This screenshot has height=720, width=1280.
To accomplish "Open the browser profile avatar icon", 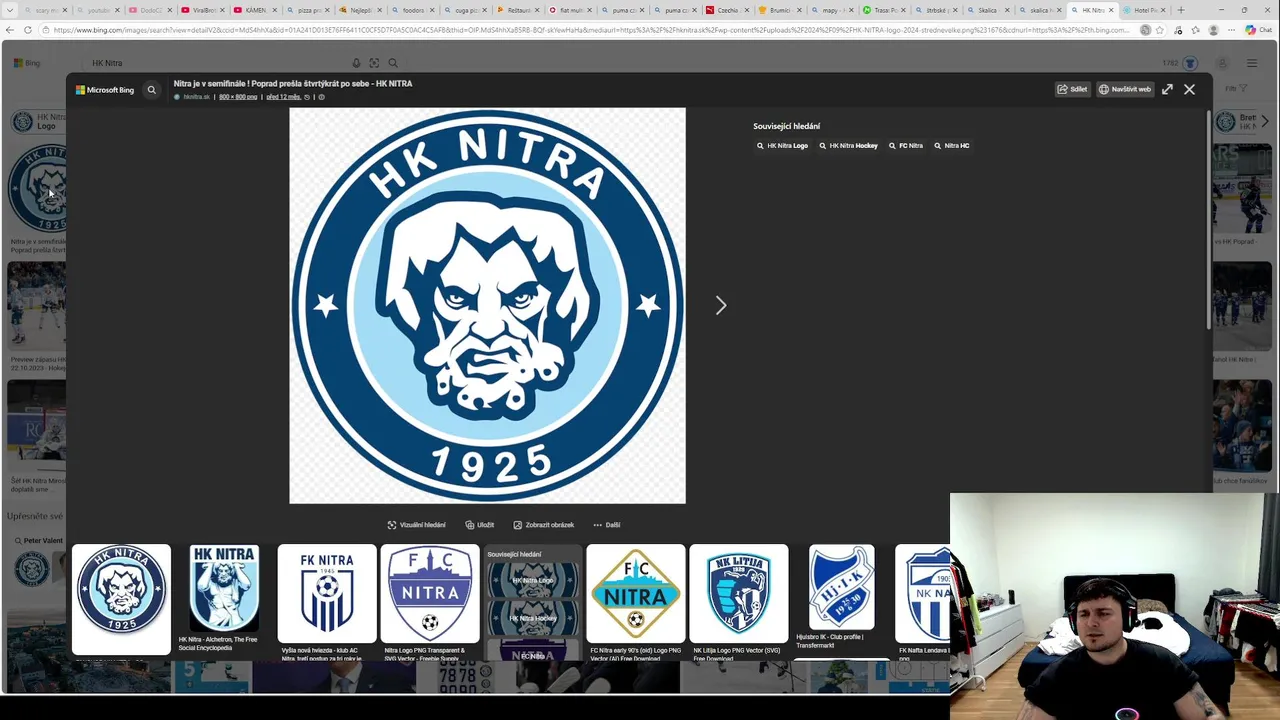I will (x=1214, y=30).
